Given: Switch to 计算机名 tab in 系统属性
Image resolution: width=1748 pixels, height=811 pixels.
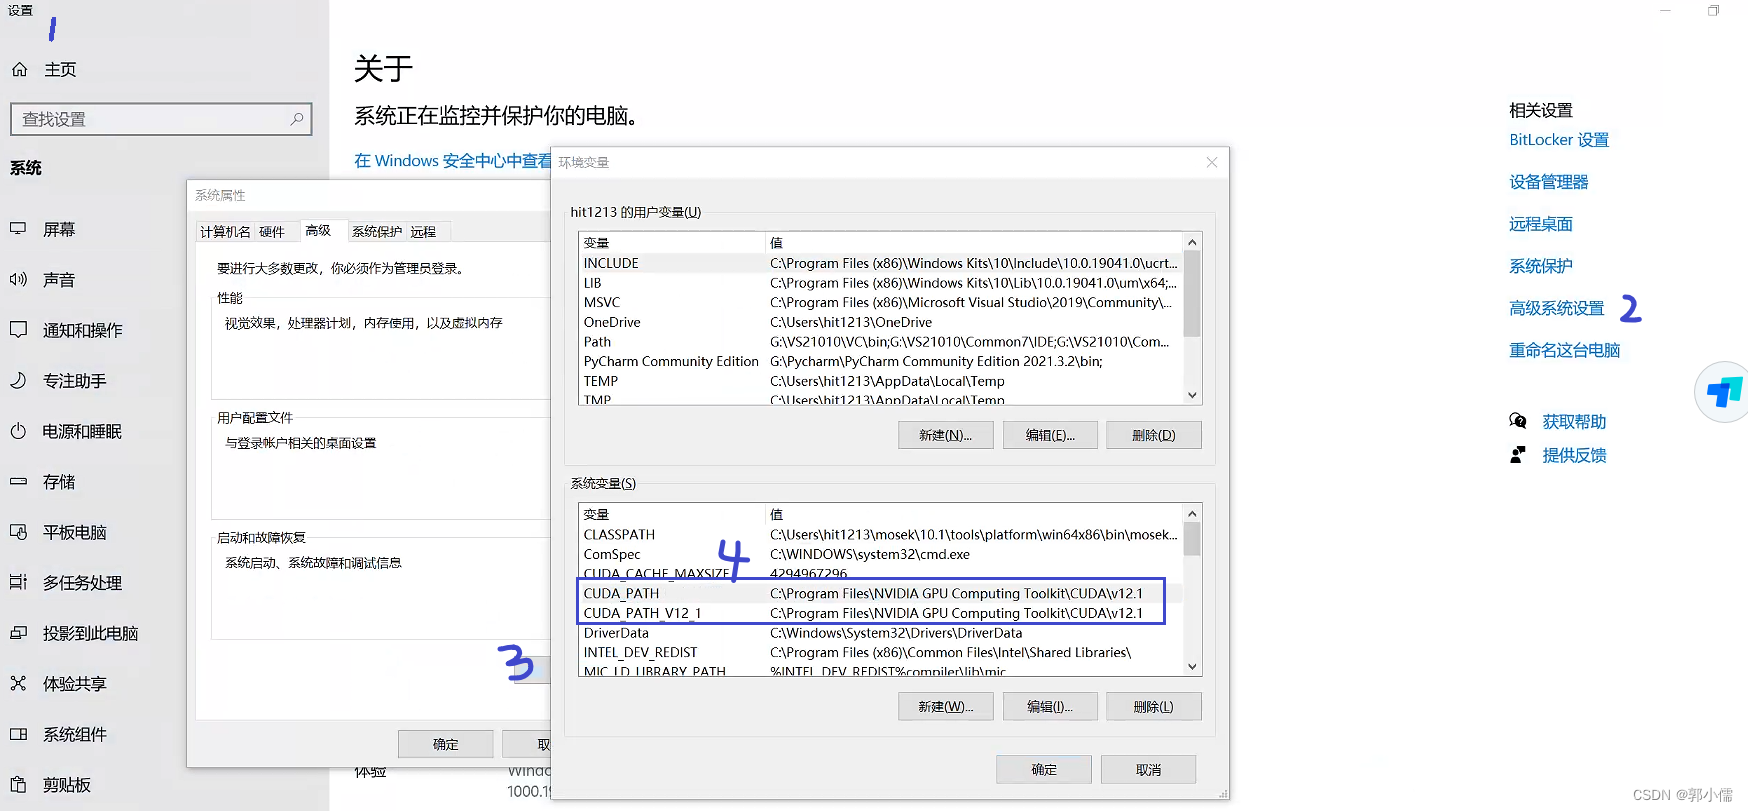Looking at the screenshot, I should click(225, 232).
